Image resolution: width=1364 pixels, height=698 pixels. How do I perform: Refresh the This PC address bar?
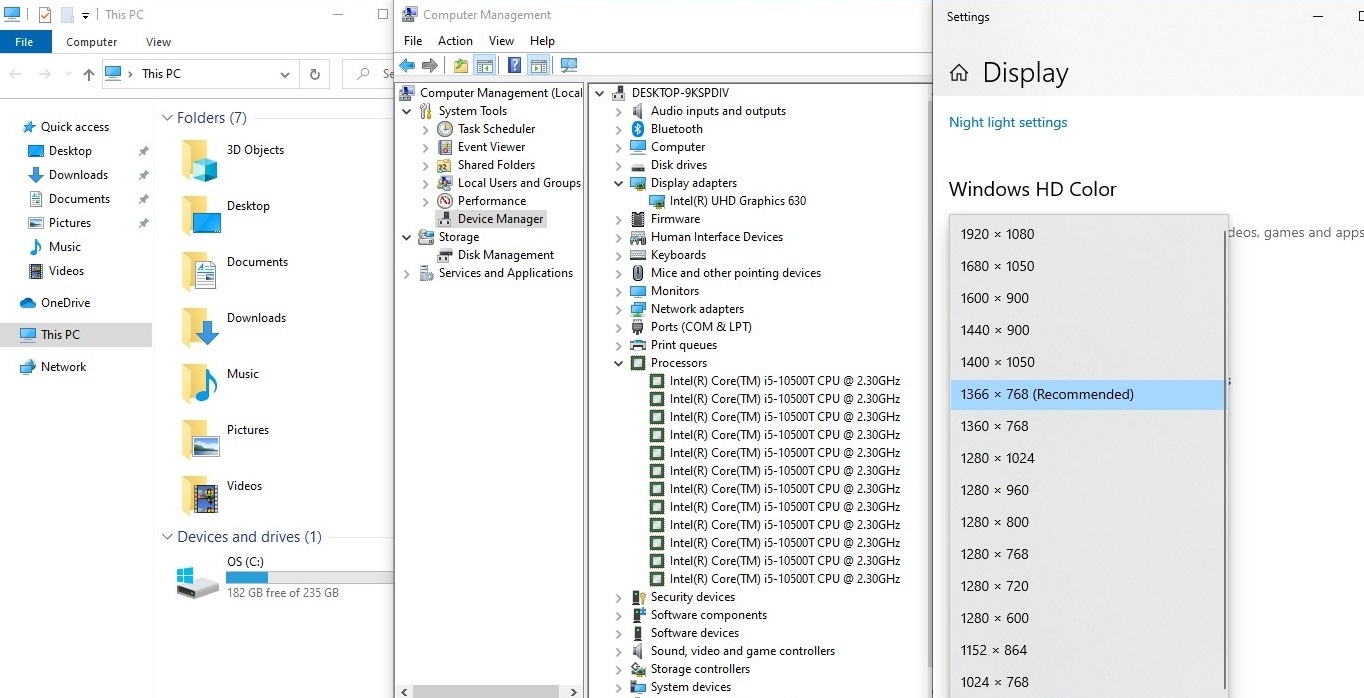coord(315,74)
